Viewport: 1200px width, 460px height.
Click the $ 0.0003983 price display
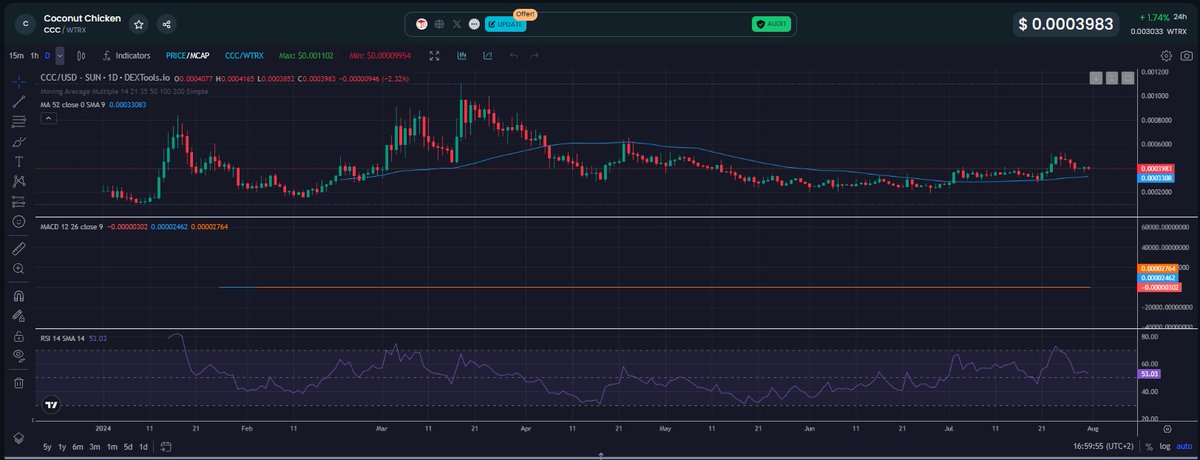[1066, 24]
